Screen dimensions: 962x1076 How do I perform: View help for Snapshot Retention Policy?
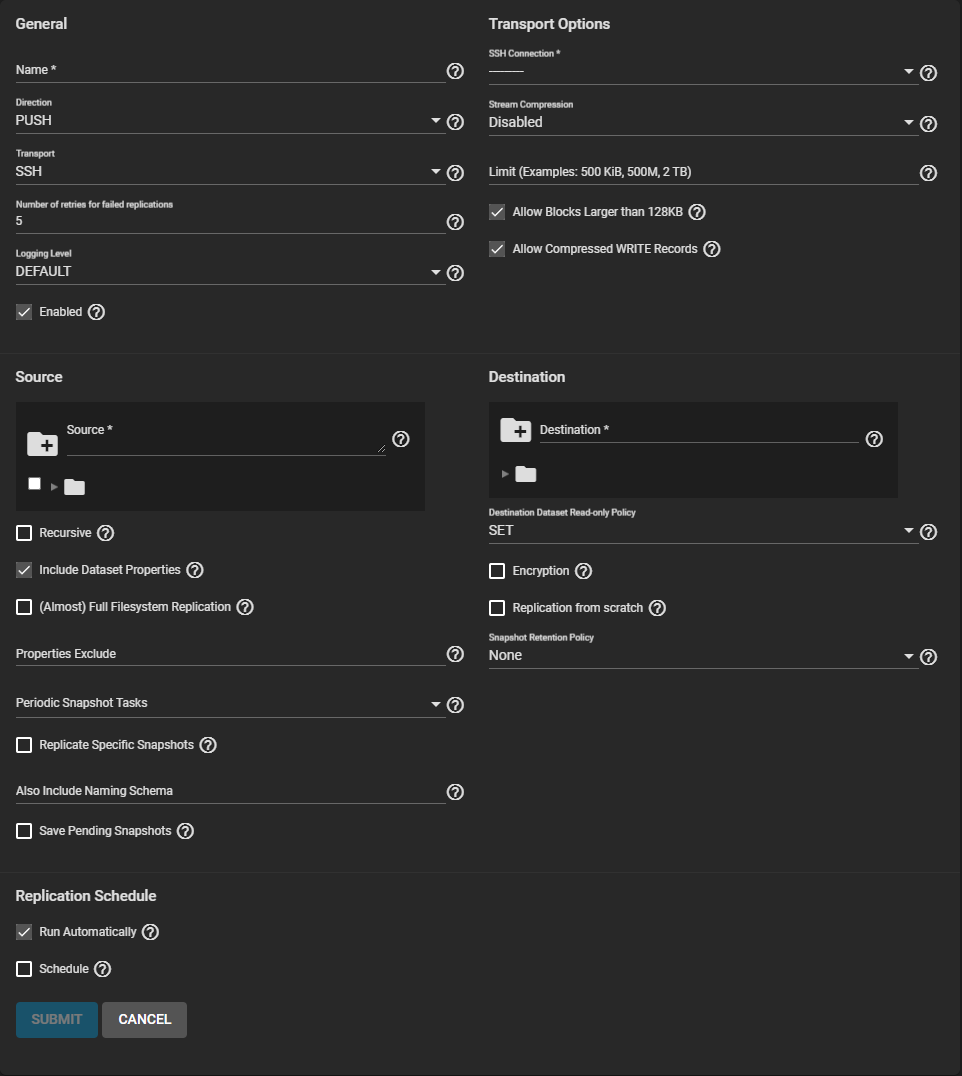point(928,657)
